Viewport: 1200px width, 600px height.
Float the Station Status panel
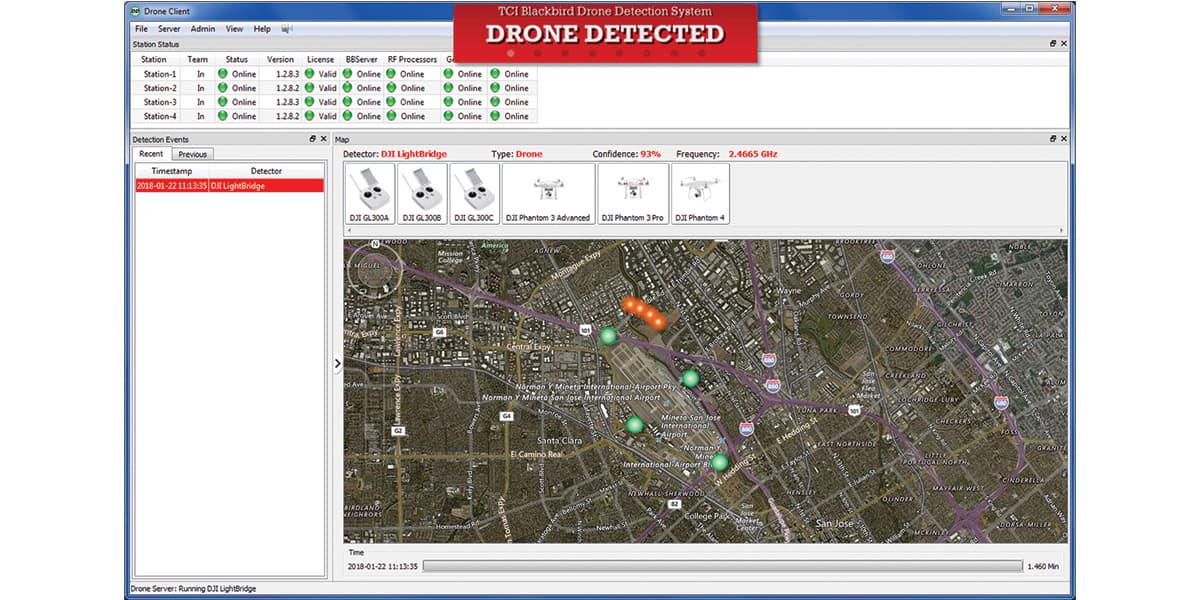tap(1052, 44)
